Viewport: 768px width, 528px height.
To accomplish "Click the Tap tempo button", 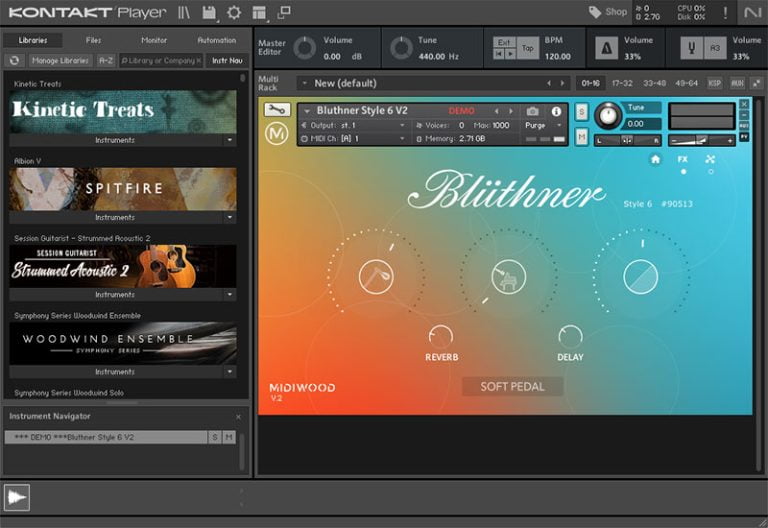I will [x=528, y=48].
